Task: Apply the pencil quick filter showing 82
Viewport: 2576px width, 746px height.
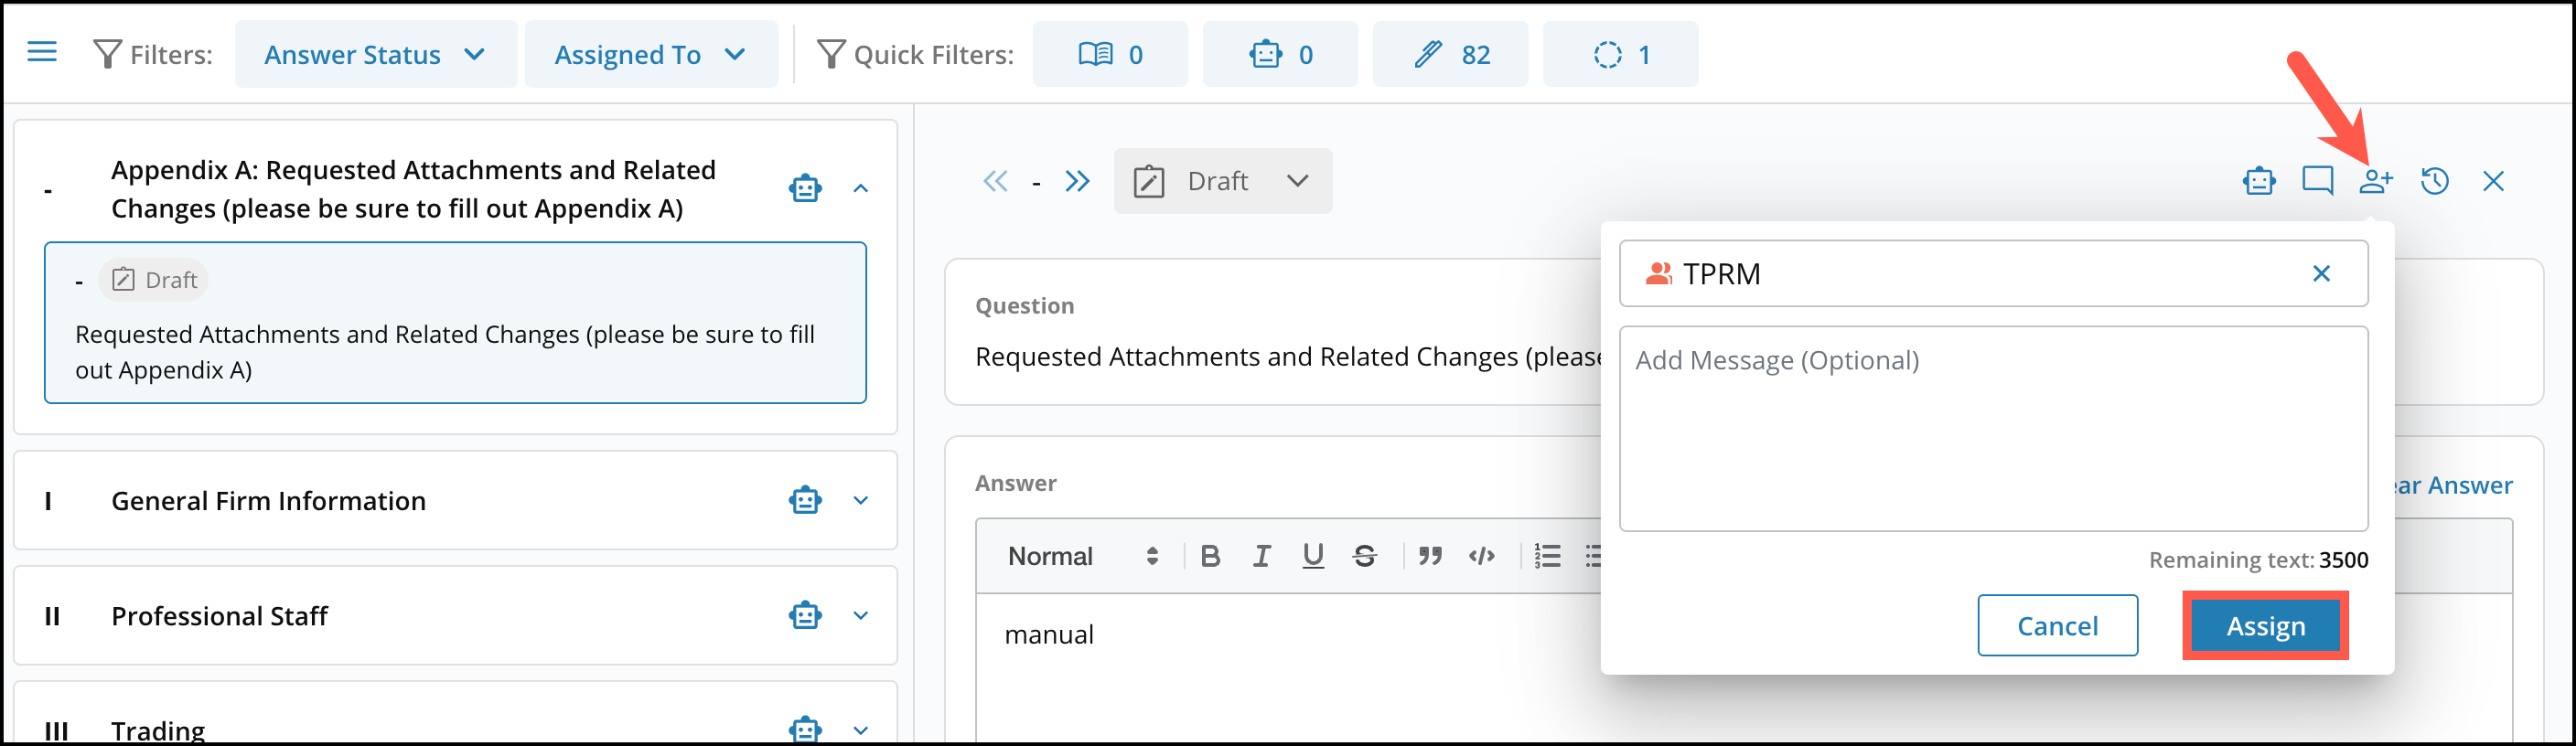Action: point(1450,54)
